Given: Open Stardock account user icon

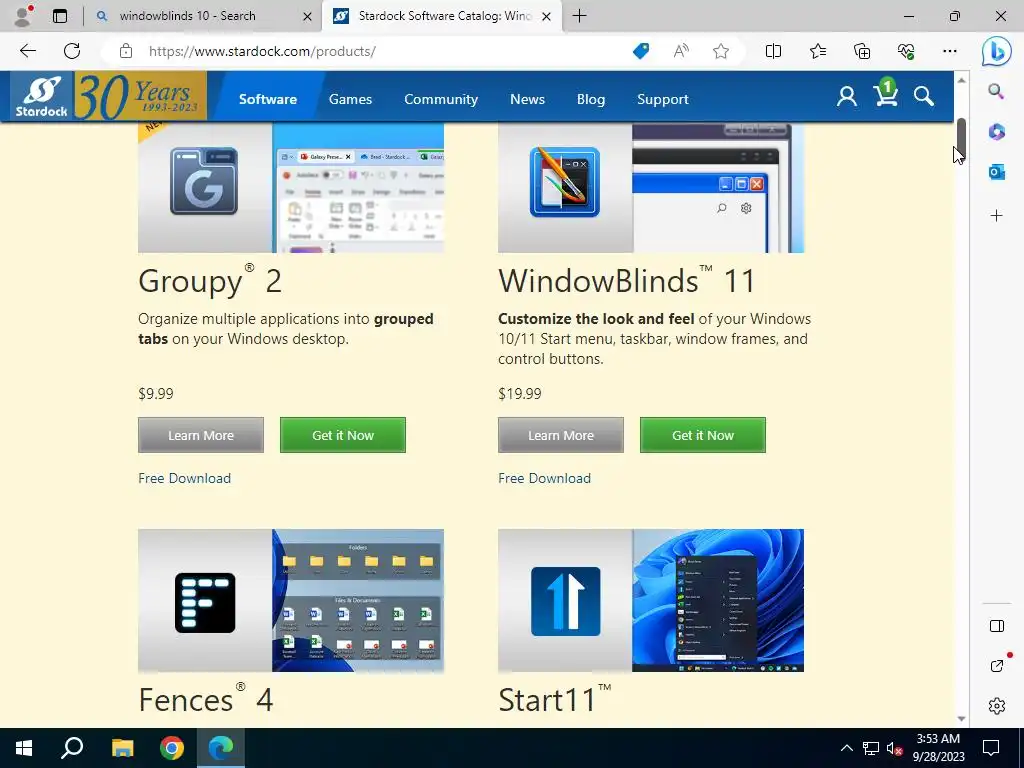Looking at the screenshot, I should pos(847,97).
